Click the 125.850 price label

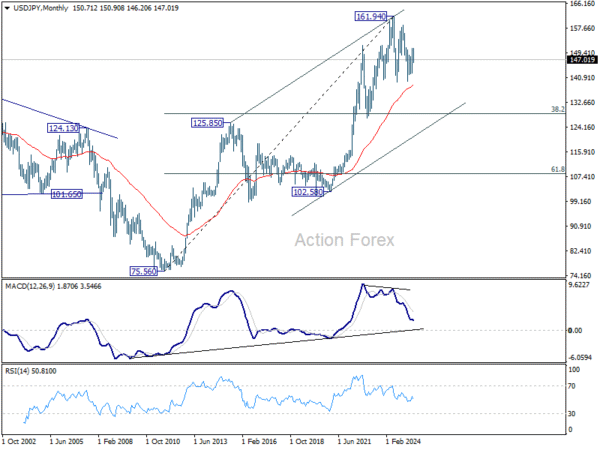click(x=207, y=123)
